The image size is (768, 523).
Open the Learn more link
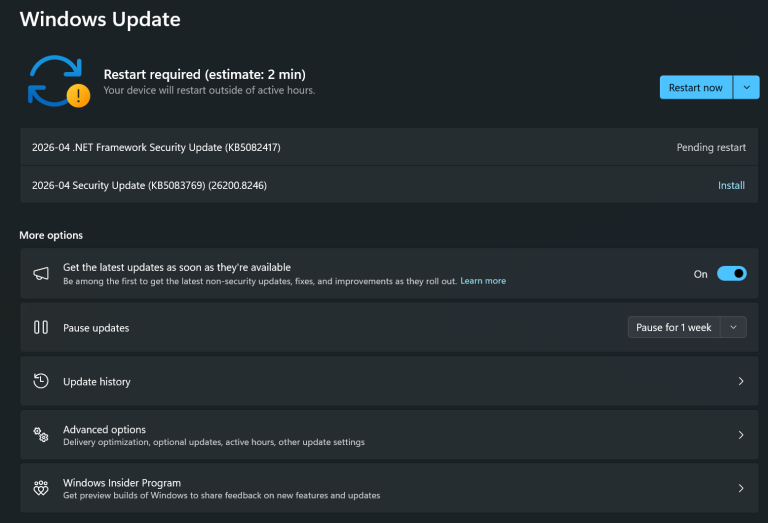483,281
